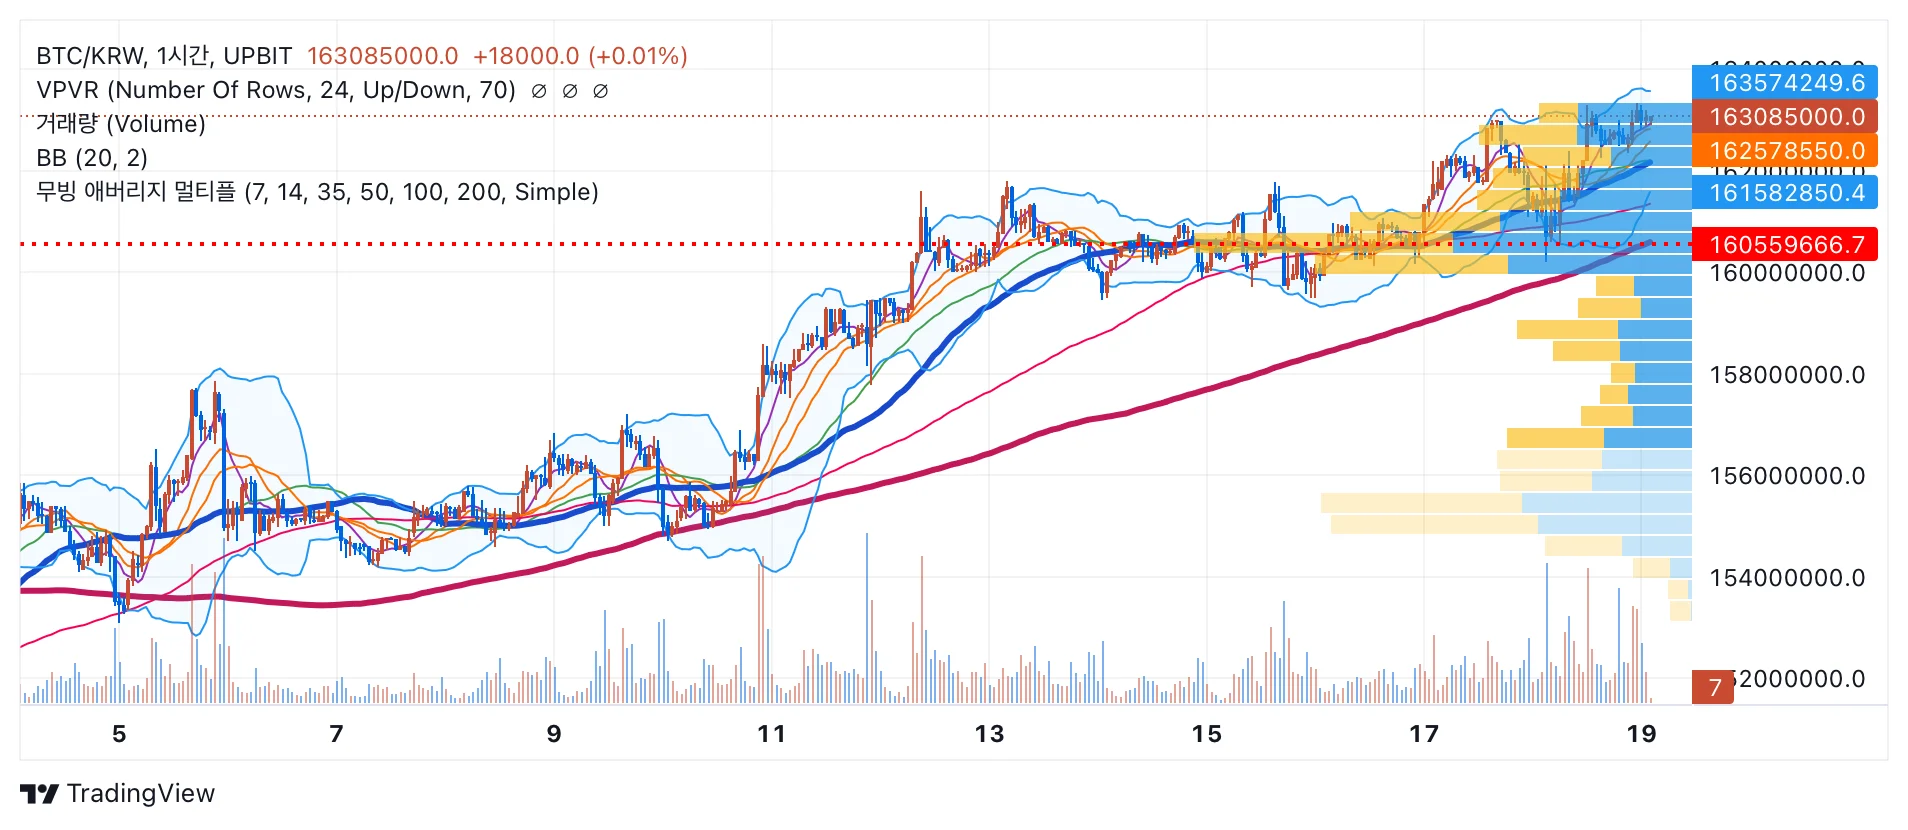Screen dimensions: 1908x830
Task: Click the TradingView wordmark text
Action: pyautogui.click(x=141, y=793)
